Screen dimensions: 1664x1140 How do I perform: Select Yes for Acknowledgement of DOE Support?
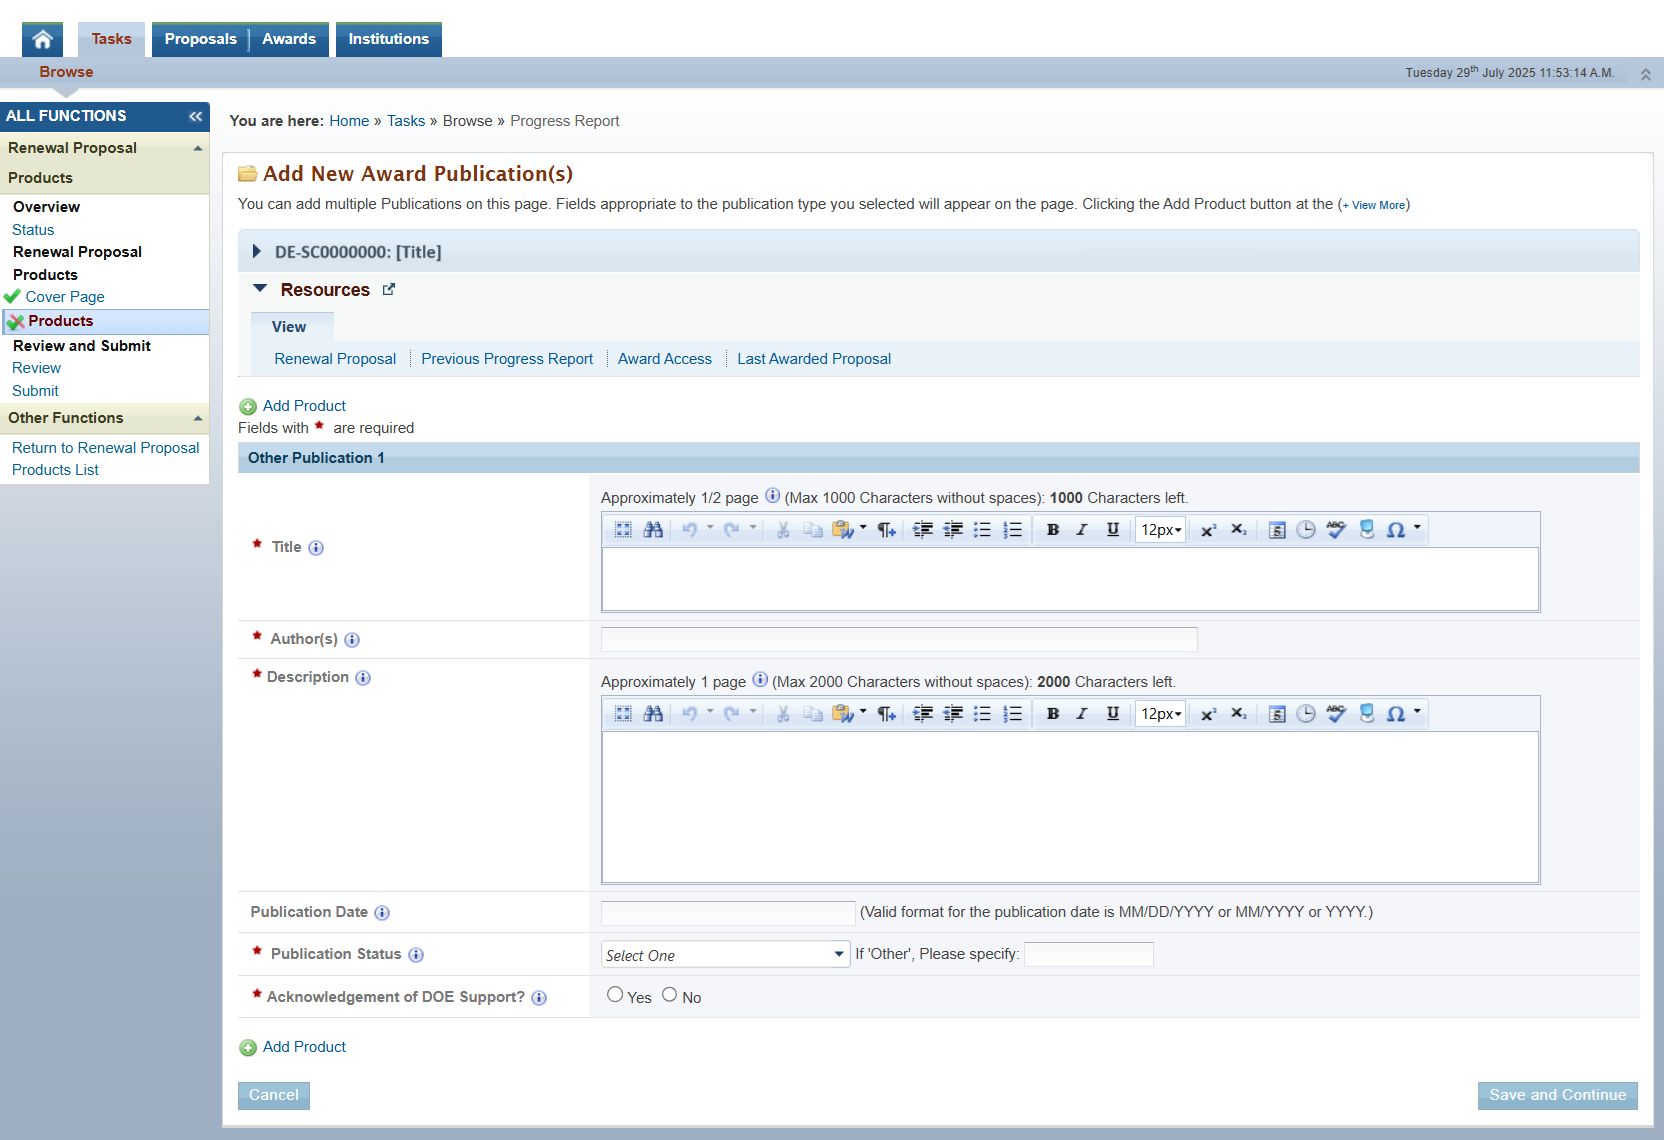tap(615, 995)
